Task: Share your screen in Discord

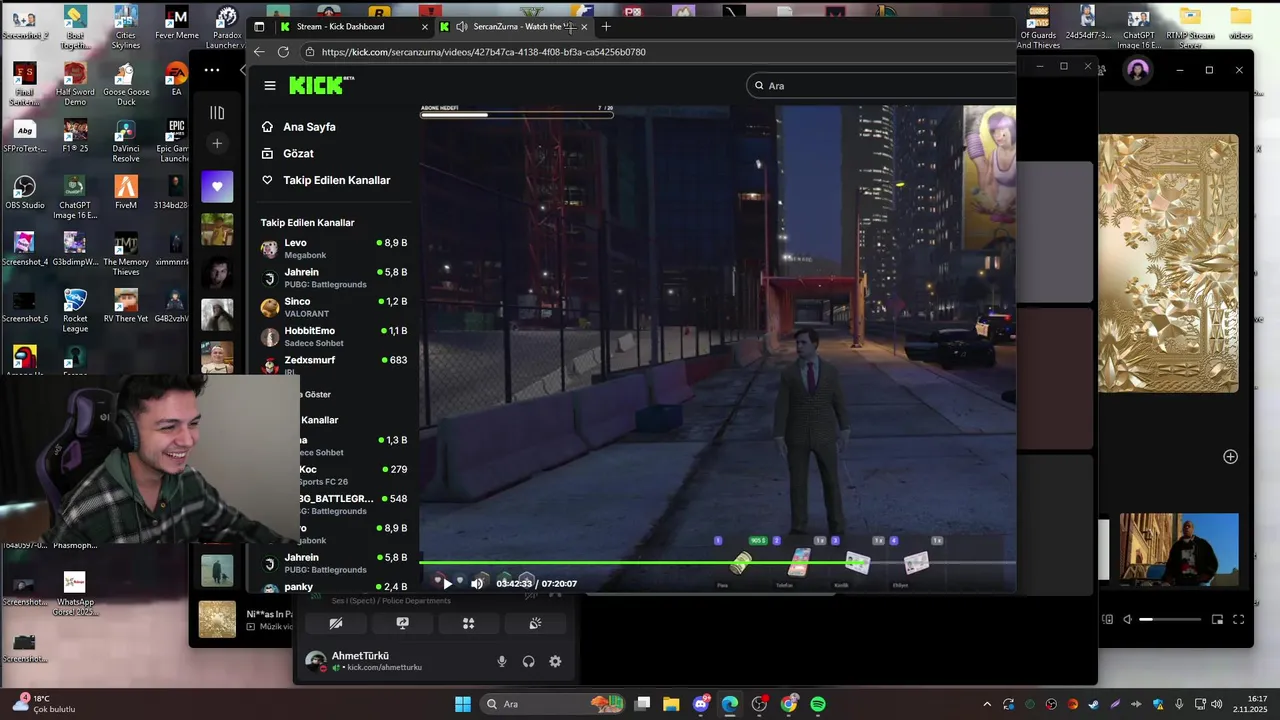Action: [402, 623]
